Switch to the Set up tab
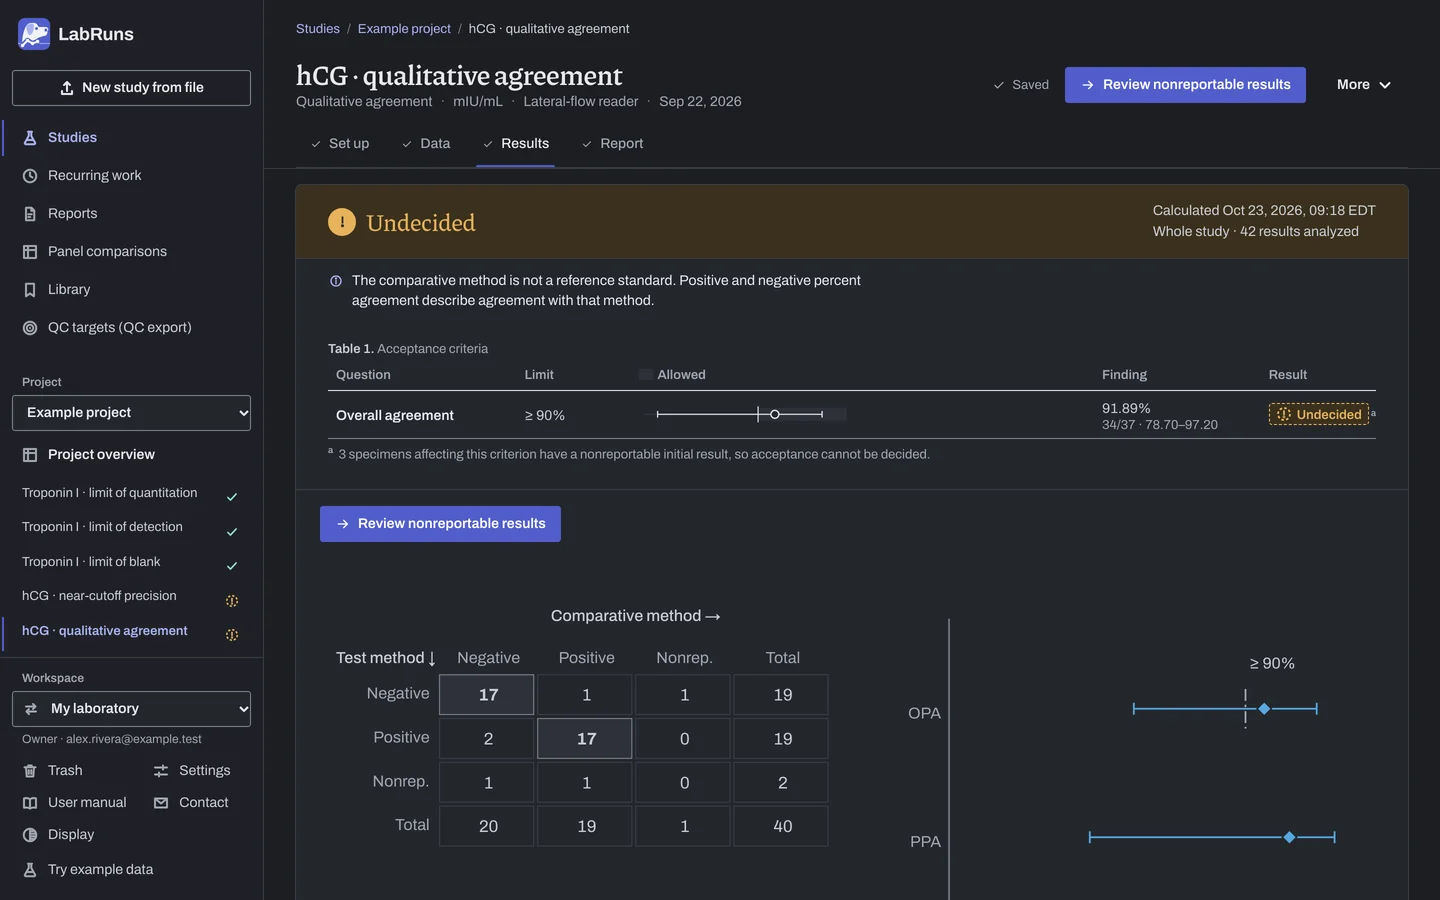The height and width of the screenshot is (900, 1440). point(340,144)
